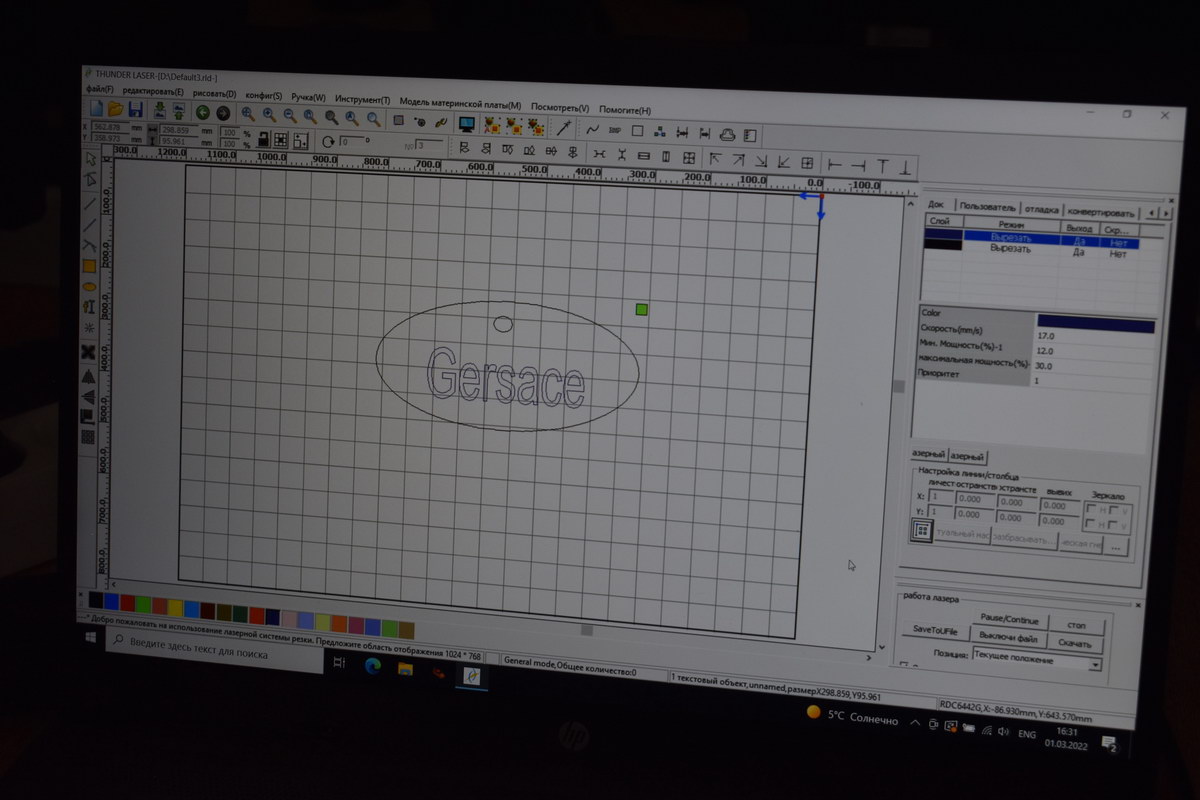
Task: Pick the red swatch in the bottom color palette
Action: coord(127,603)
